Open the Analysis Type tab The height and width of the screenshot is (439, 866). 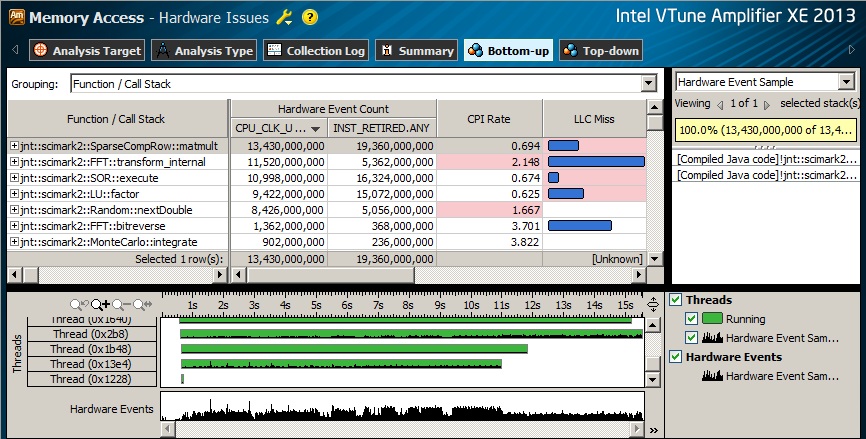(204, 51)
